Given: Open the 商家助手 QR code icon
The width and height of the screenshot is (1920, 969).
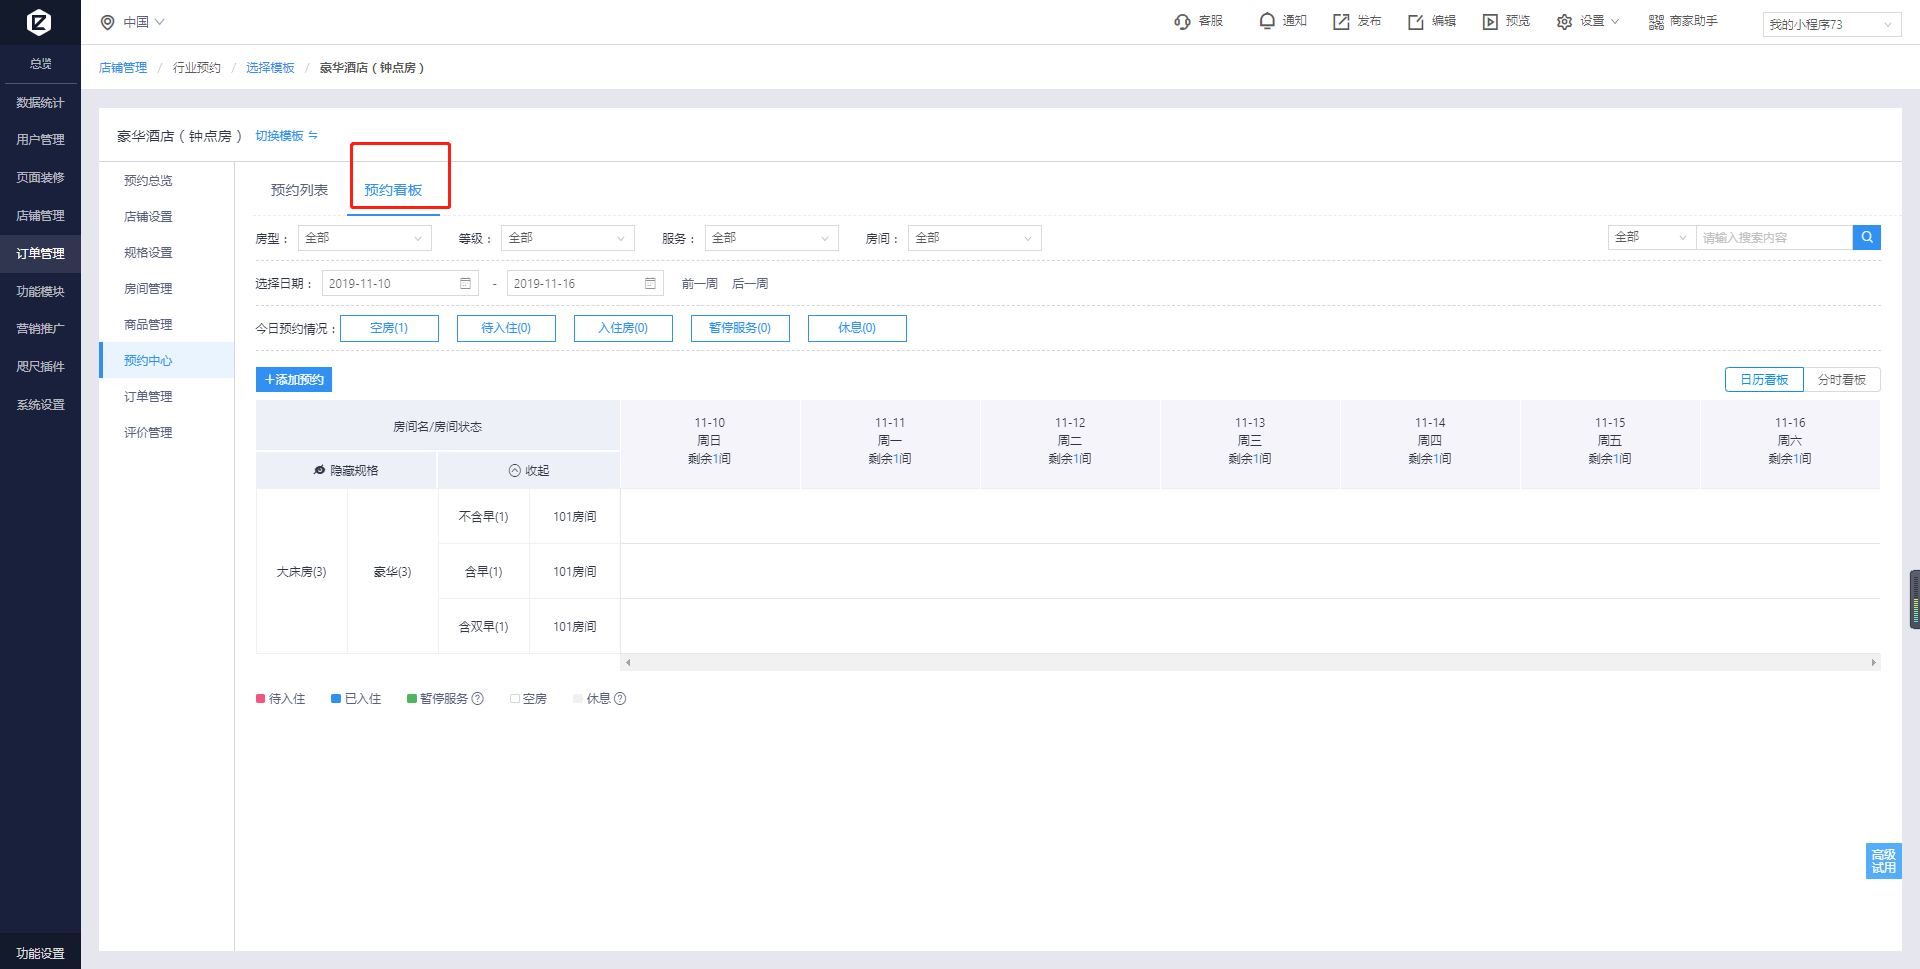Looking at the screenshot, I should click(x=1656, y=21).
